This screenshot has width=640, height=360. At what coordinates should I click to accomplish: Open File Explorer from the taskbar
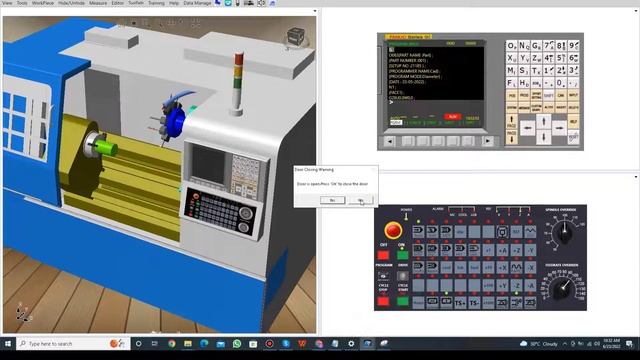(x=188, y=344)
